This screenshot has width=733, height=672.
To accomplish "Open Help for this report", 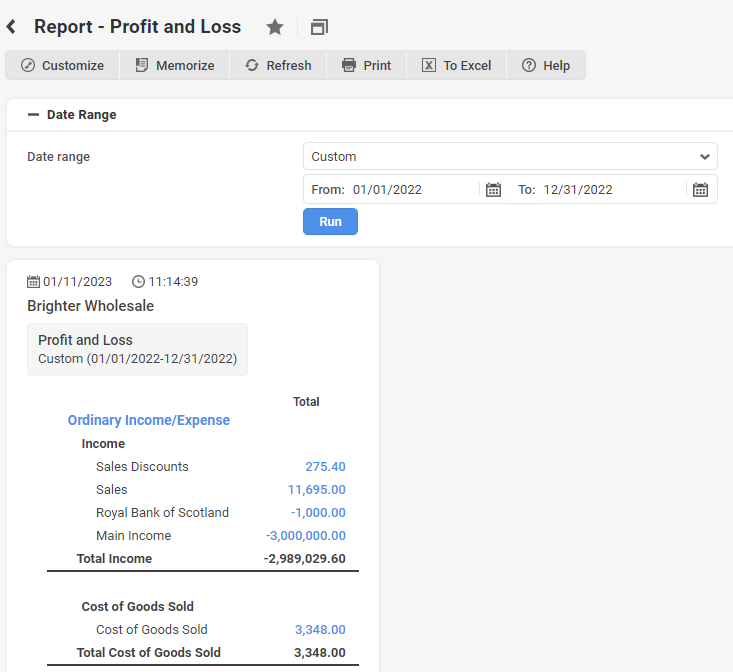I will [546, 65].
